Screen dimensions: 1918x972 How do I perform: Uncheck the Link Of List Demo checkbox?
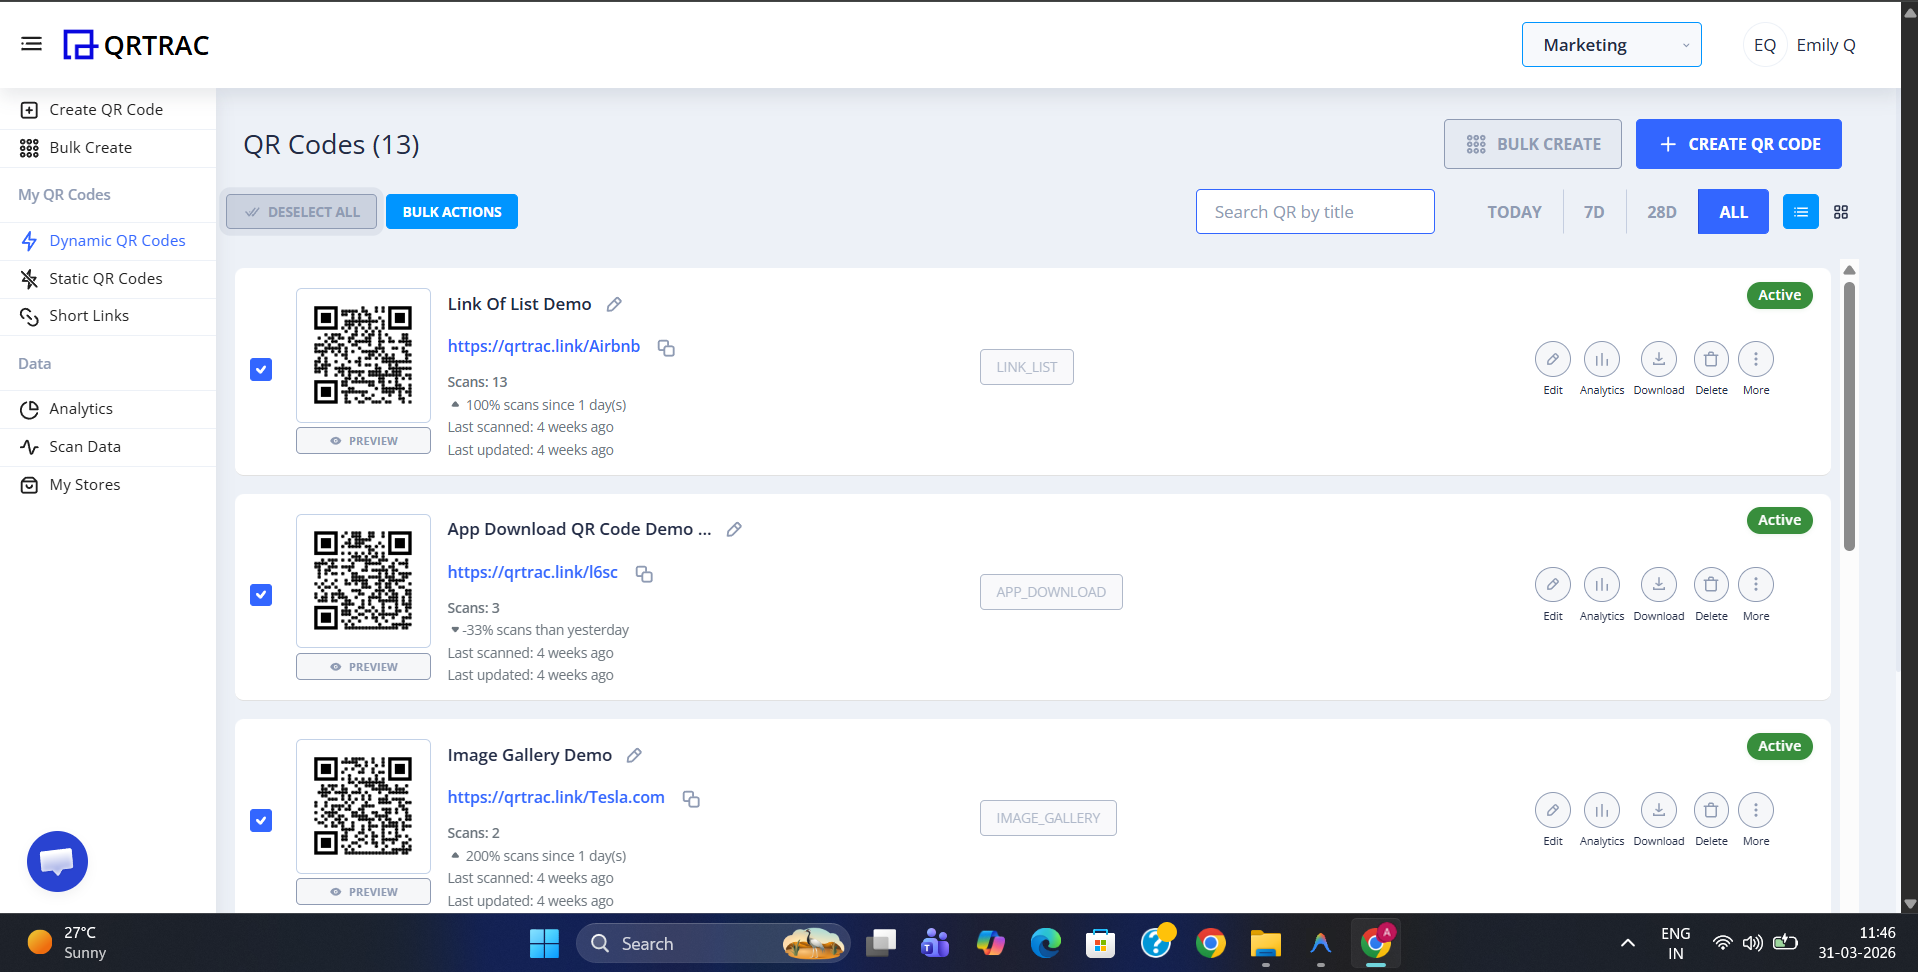(260, 369)
